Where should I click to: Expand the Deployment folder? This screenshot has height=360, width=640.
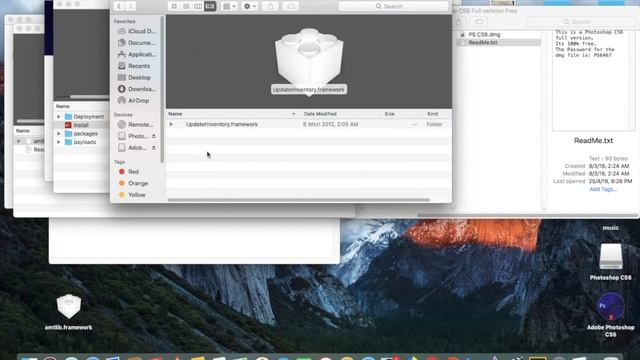[59, 117]
